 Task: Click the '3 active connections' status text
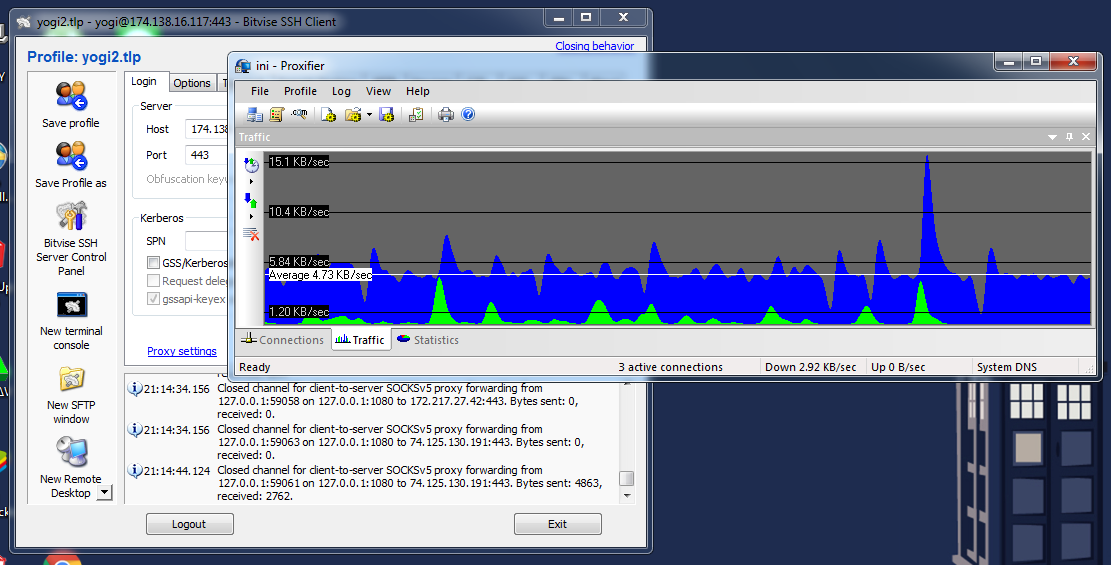pyautogui.click(x=670, y=367)
